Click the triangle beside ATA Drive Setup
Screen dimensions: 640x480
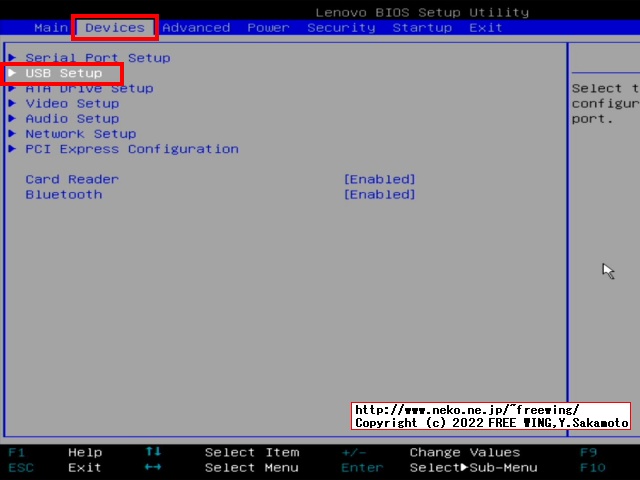coord(12,89)
